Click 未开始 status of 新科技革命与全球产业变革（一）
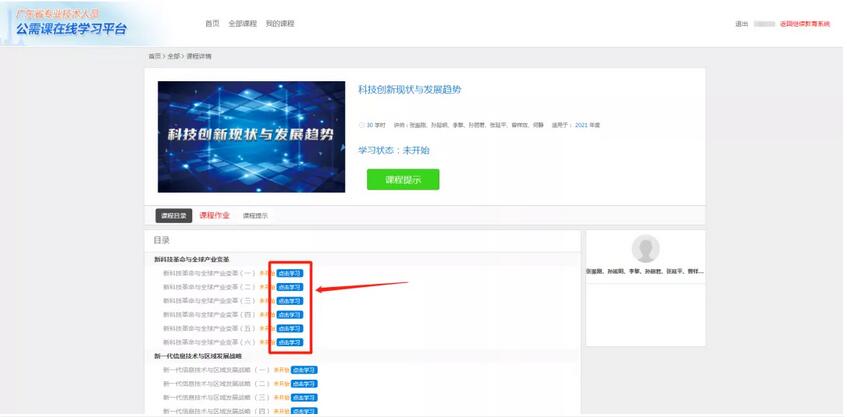This screenshot has height=417, width=847. coord(267,273)
